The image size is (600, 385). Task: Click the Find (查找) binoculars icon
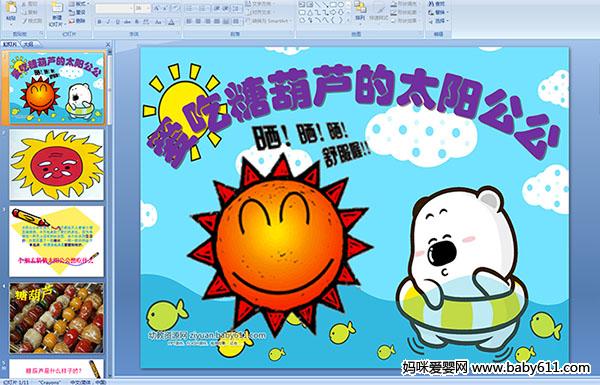[x=432, y=4]
